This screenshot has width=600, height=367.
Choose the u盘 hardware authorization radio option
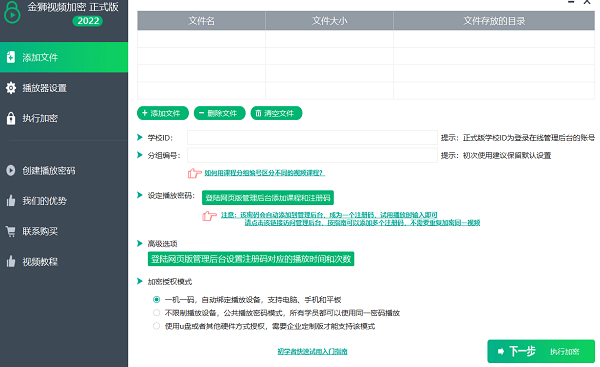coord(156,326)
